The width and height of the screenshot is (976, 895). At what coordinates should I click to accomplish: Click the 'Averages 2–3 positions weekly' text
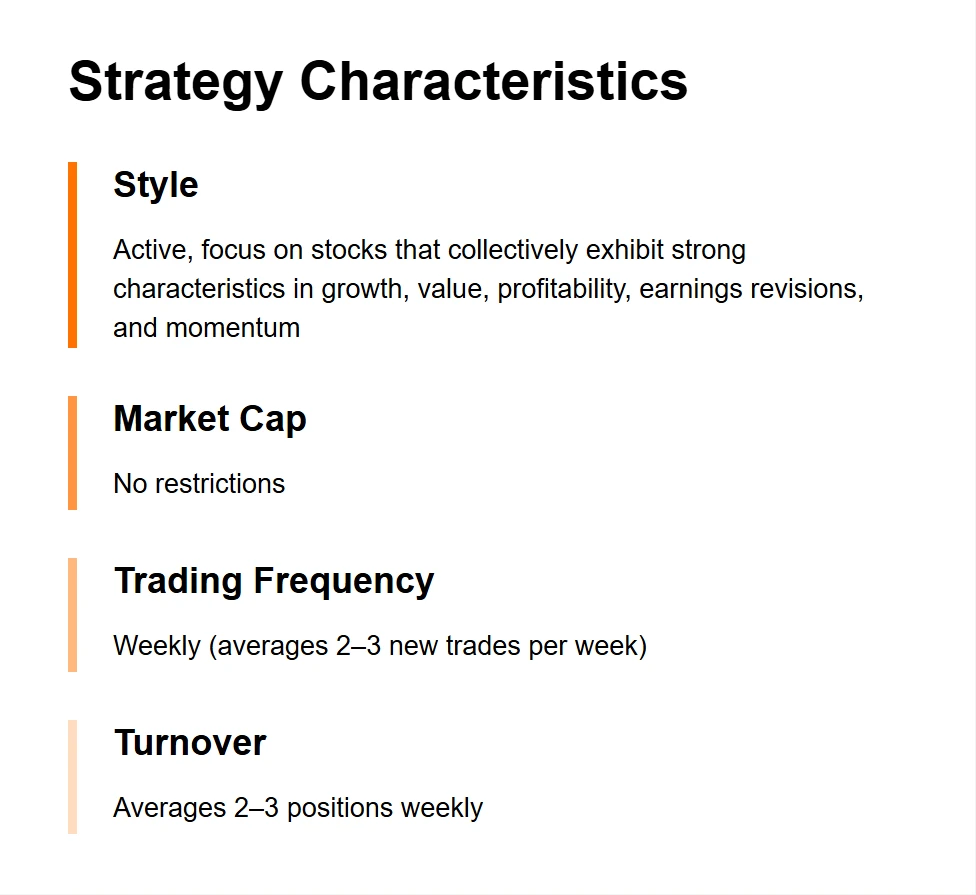click(x=298, y=807)
